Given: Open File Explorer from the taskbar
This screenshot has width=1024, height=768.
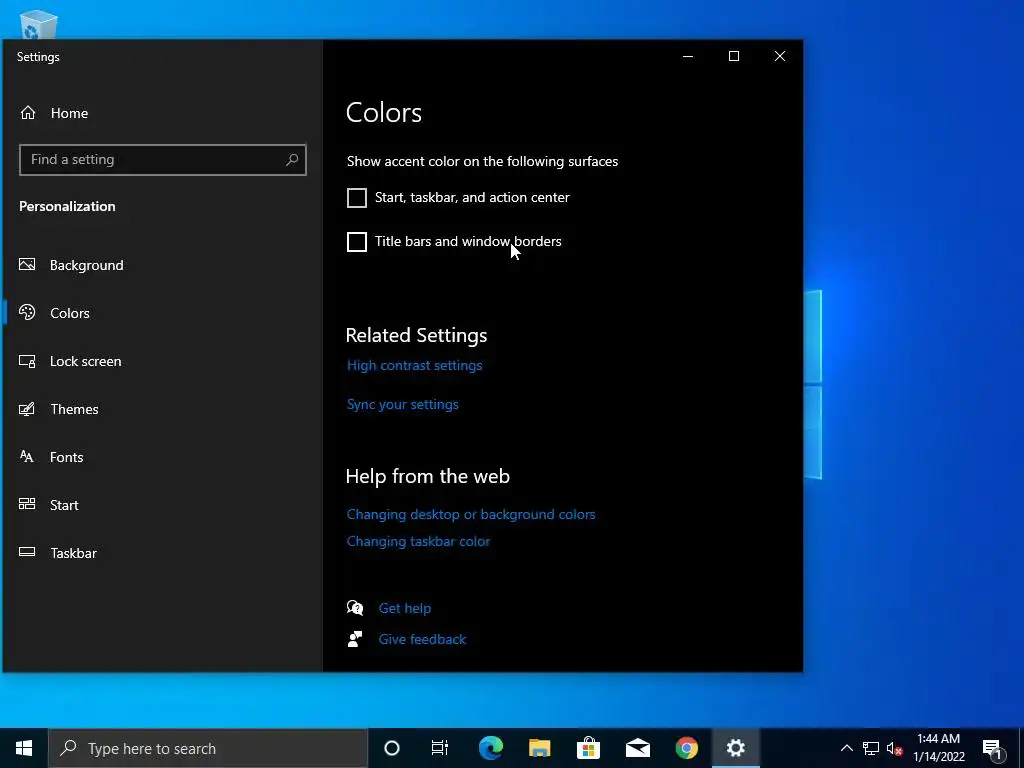Looking at the screenshot, I should (539, 748).
